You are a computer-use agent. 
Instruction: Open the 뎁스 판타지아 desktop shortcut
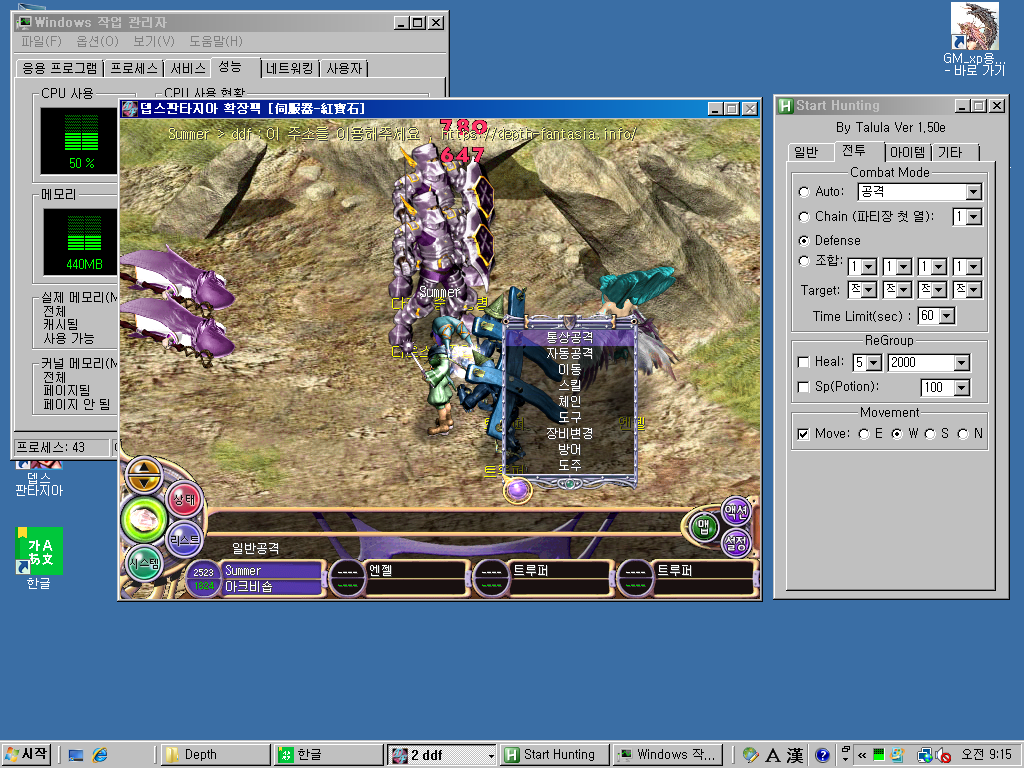(x=39, y=479)
